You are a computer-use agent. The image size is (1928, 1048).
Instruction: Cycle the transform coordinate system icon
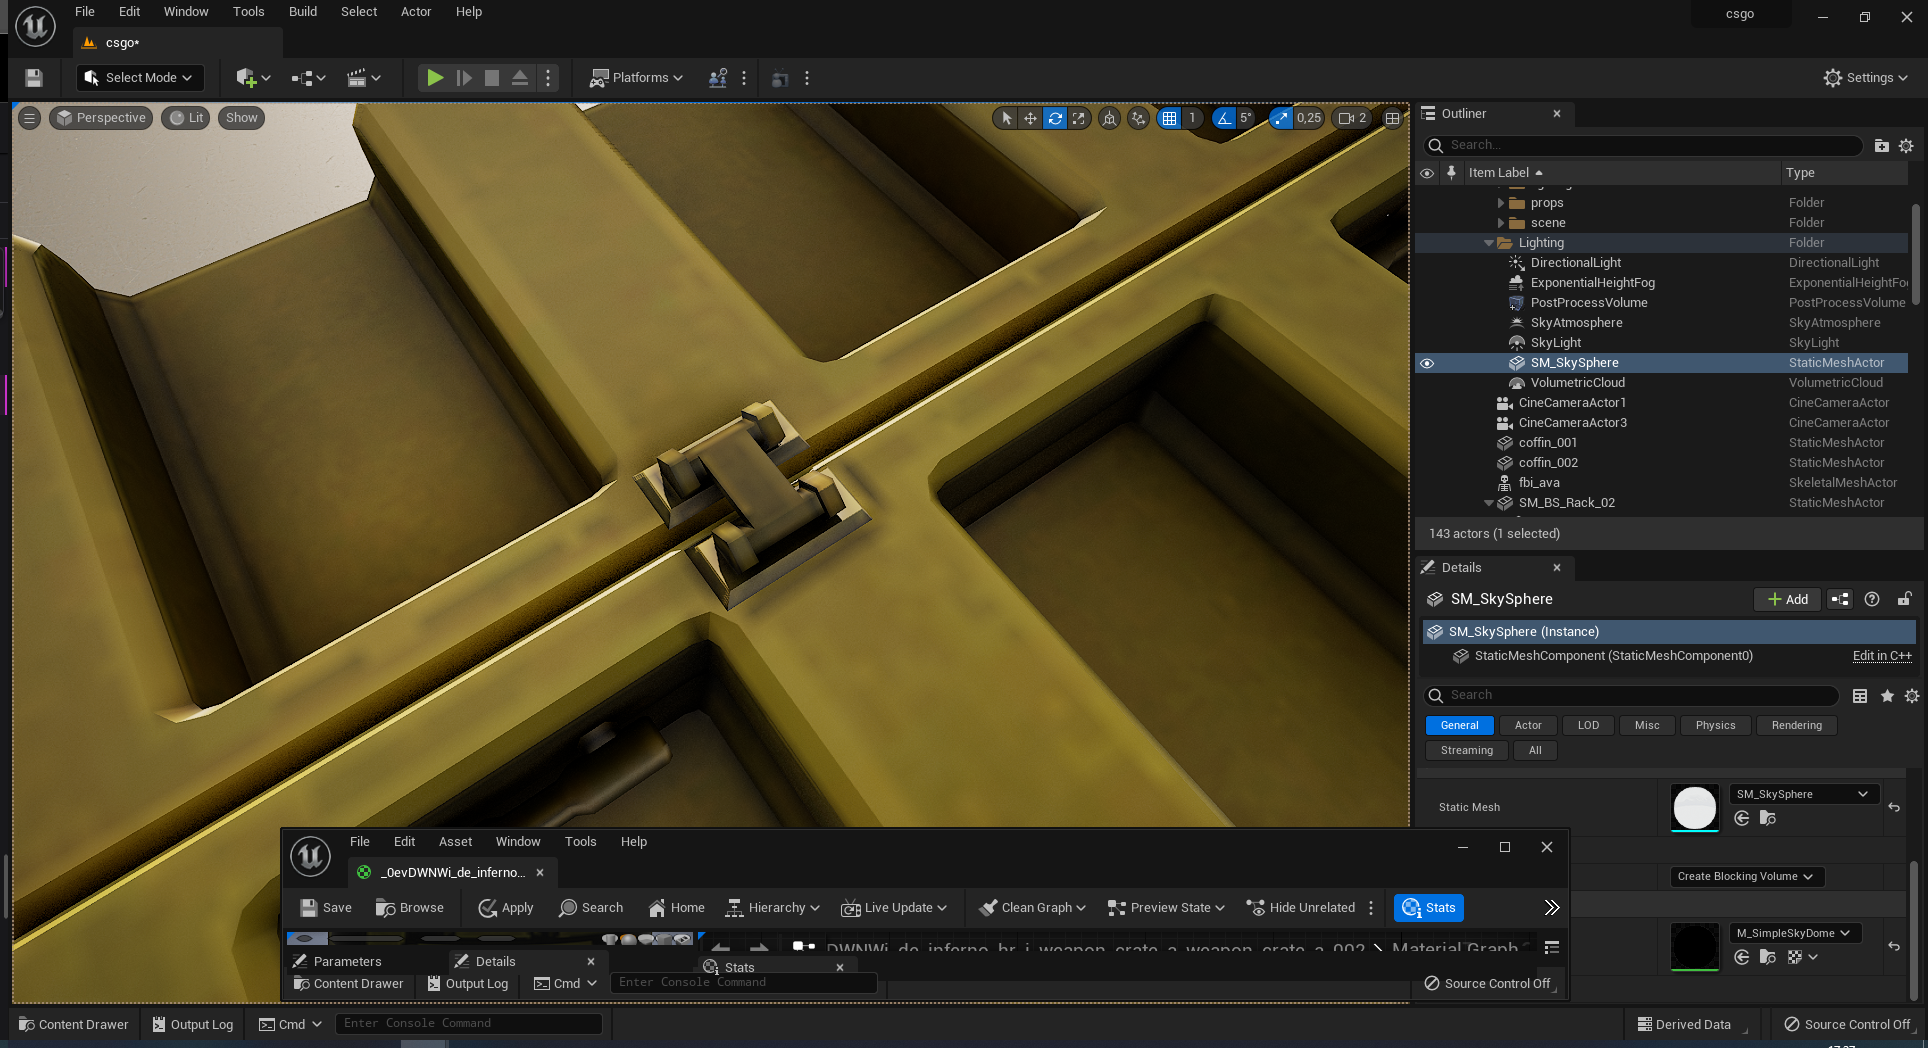pos(1109,118)
